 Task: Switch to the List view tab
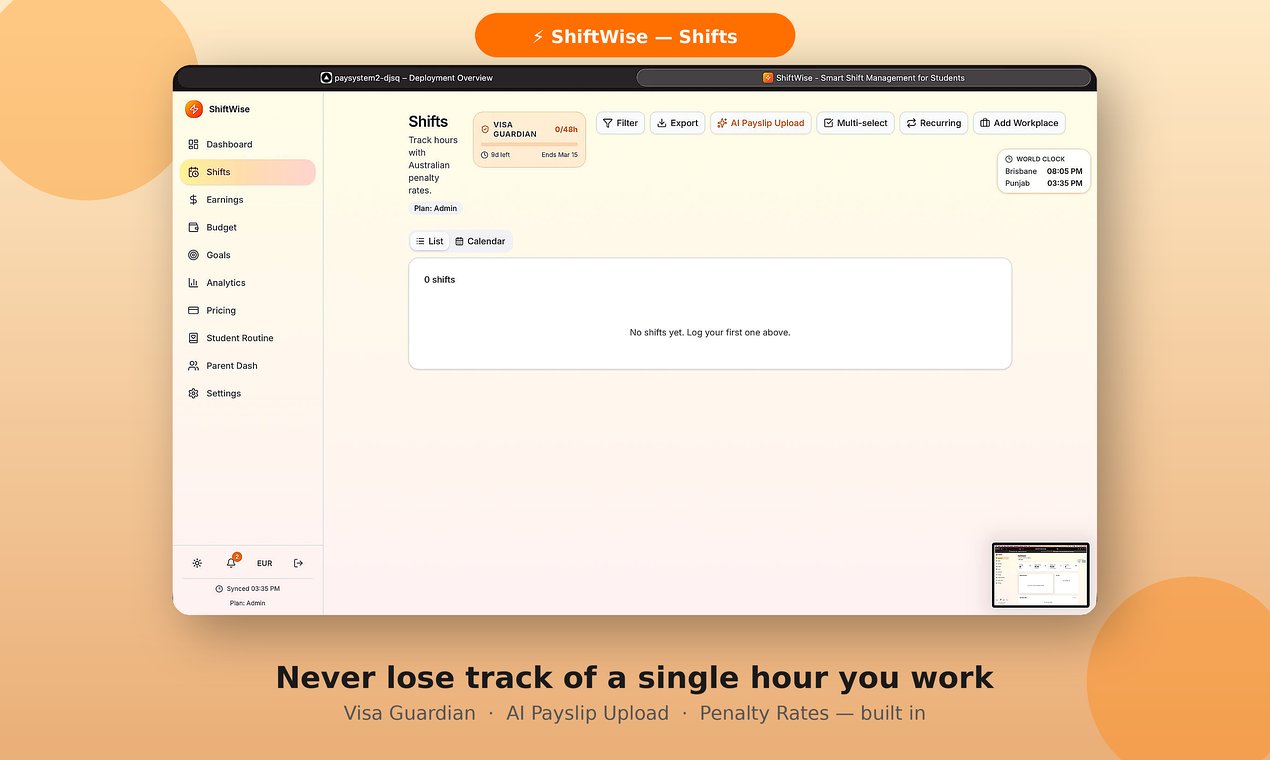tap(430, 241)
